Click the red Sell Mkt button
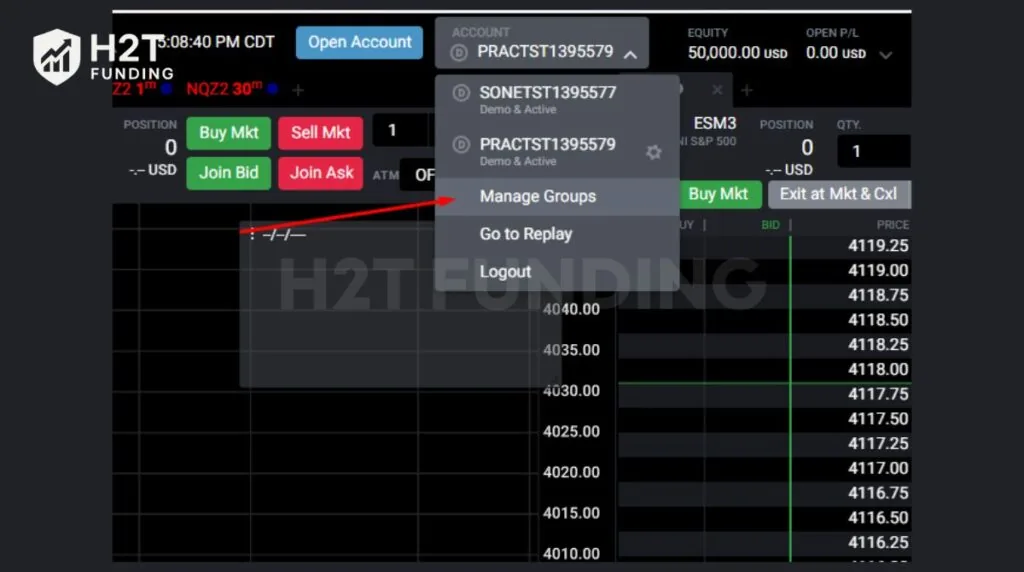 (321, 133)
